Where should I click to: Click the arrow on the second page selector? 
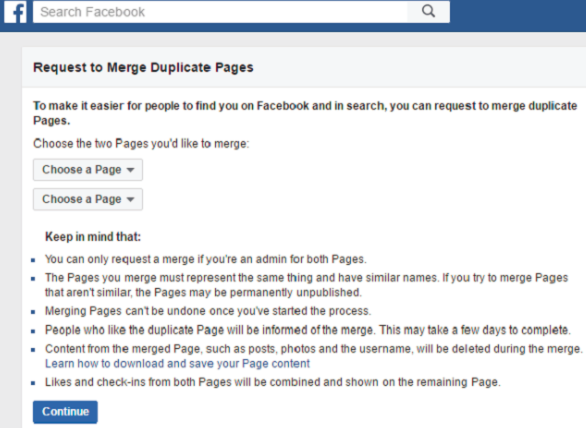tap(130, 200)
